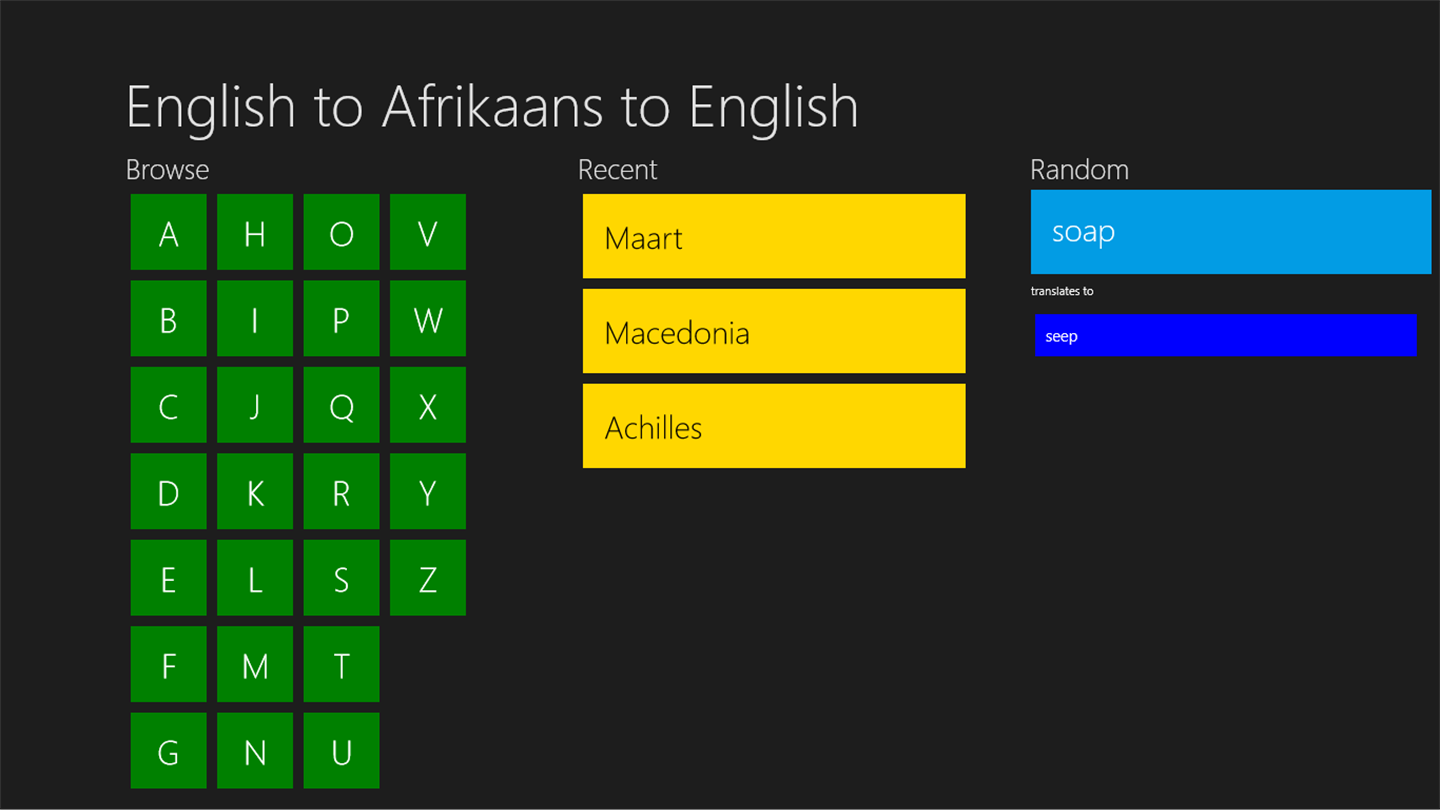Choose the letter X tile

tap(428, 405)
